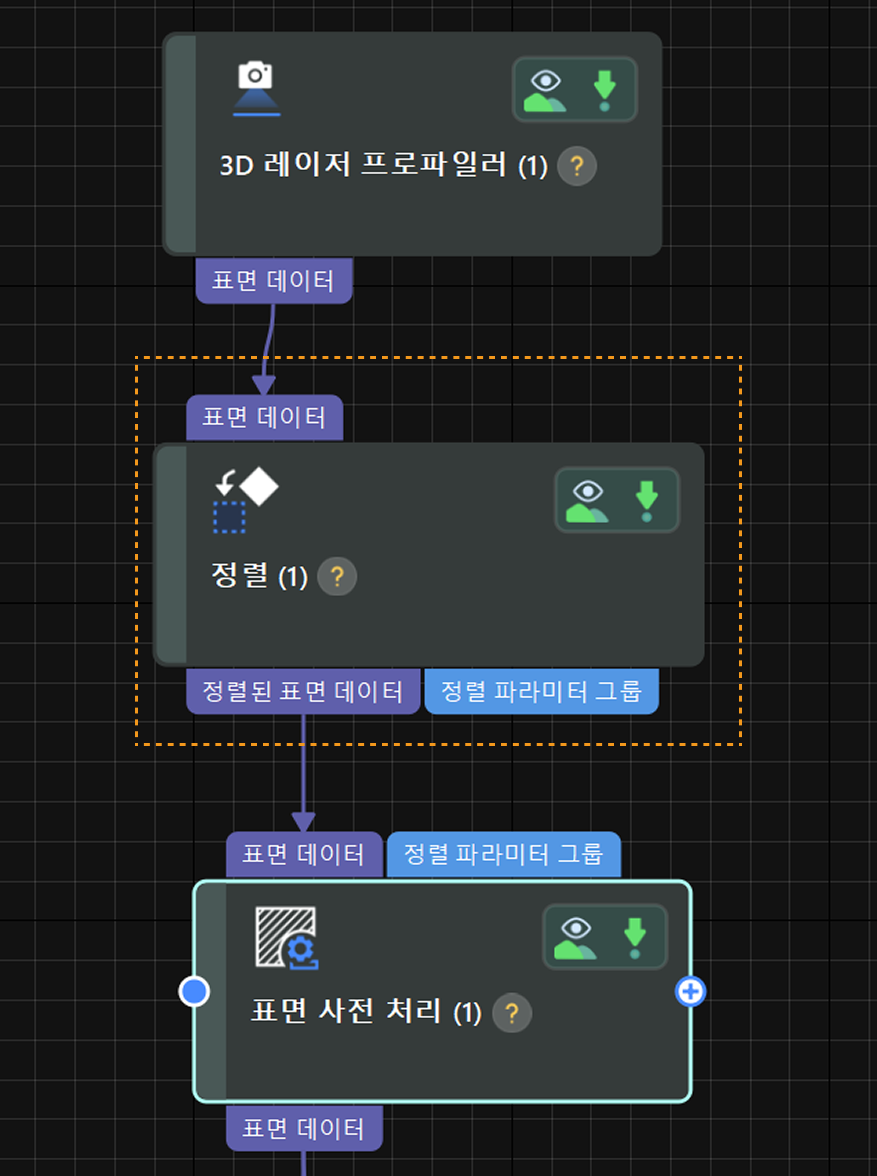Viewport: 877px width, 1176px height.
Task: Click green download arrow on 3D 레이저 프로파일러 node
Action: [605, 90]
